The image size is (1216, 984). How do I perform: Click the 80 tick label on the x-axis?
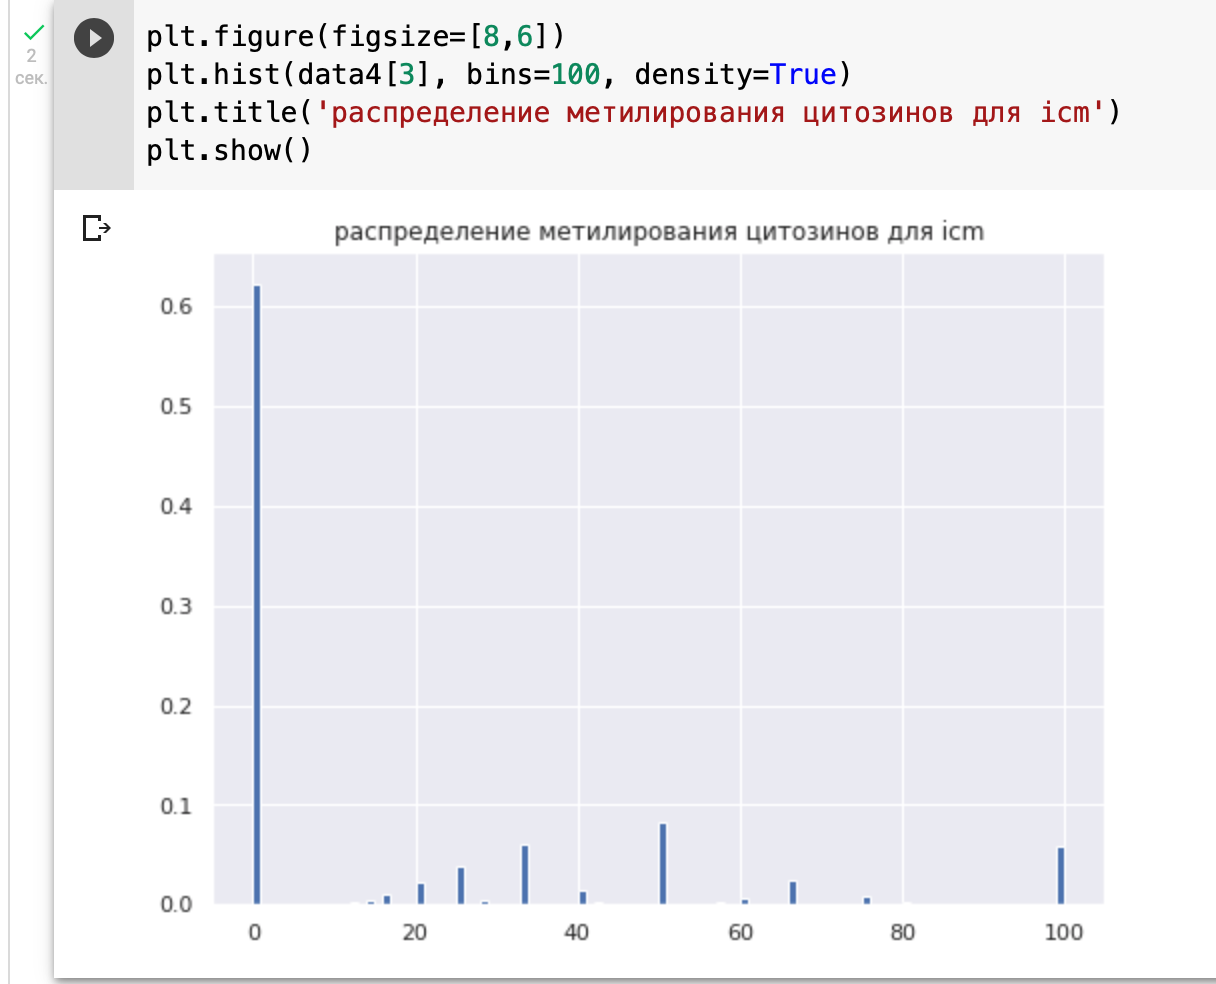[902, 931]
